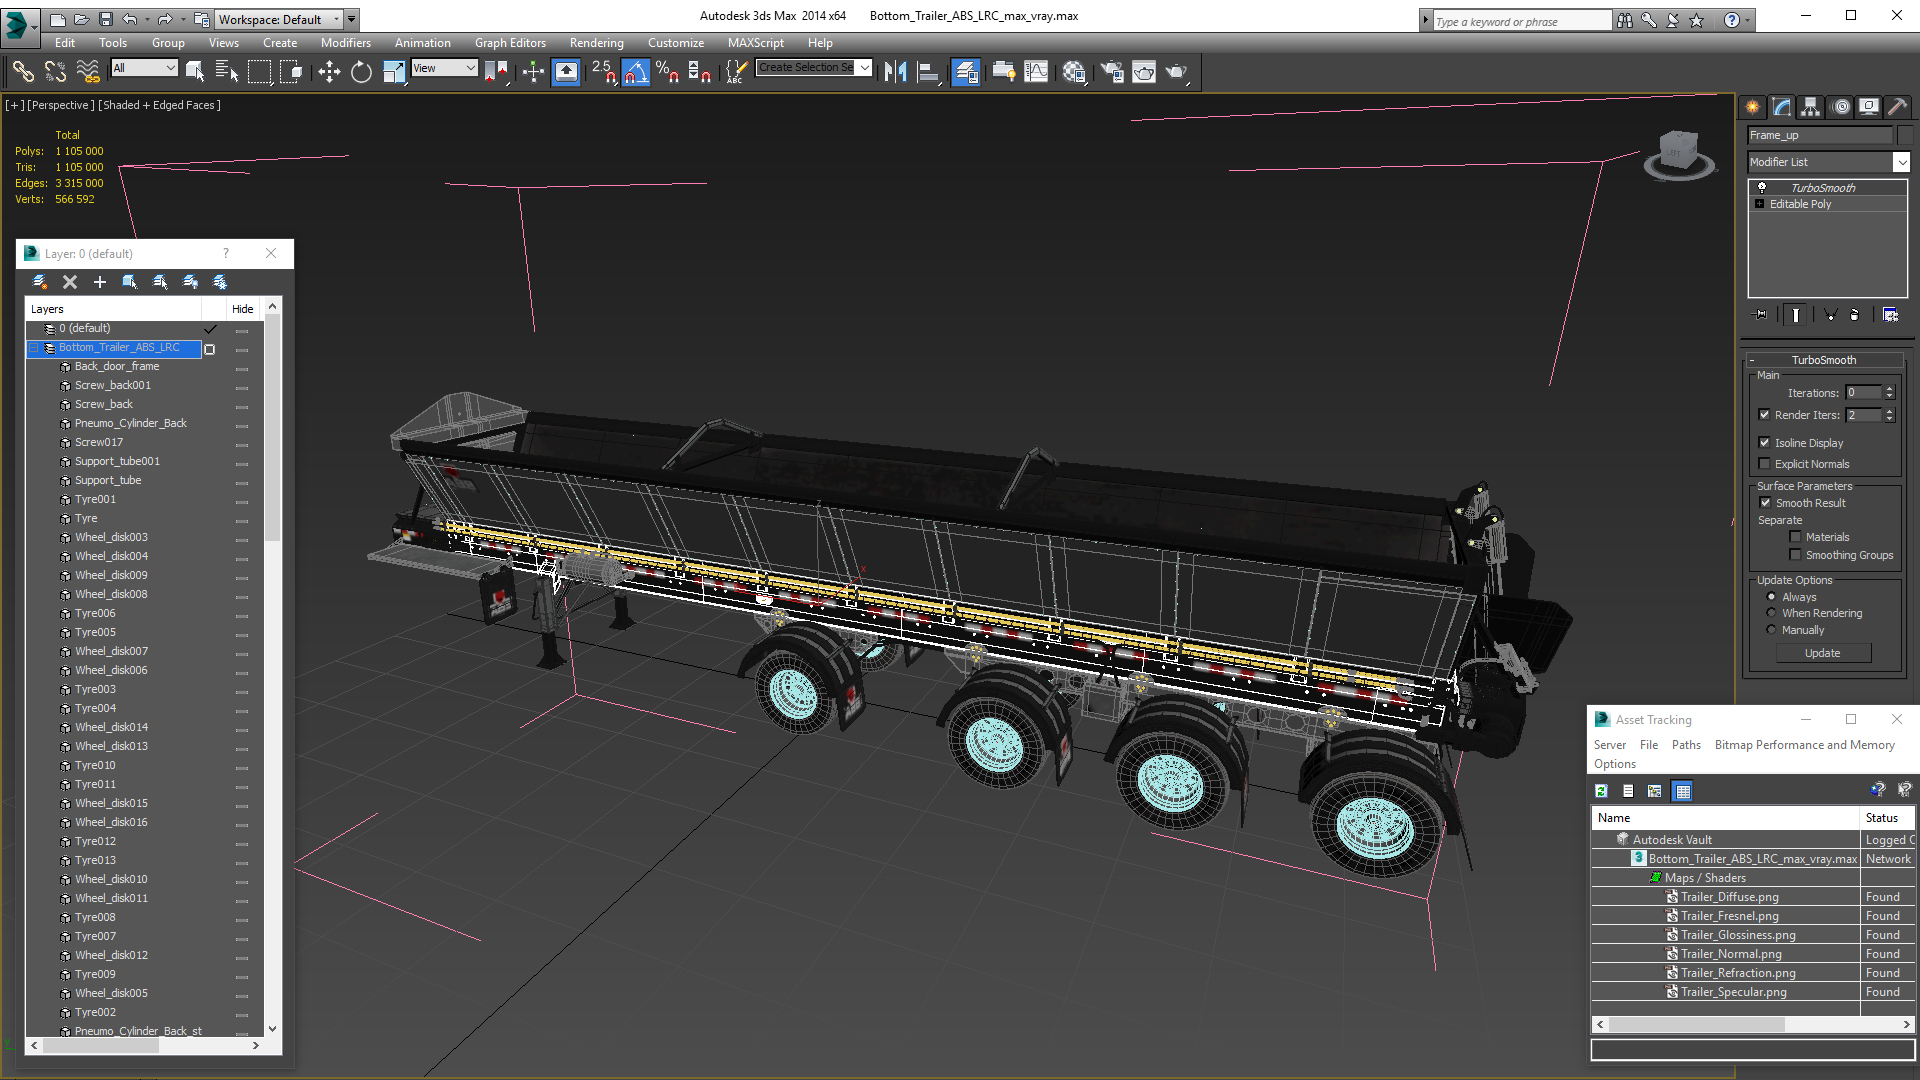The width and height of the screenshot is (1920, 1080).
Task: Increase the Iterations spinner value
Action: (1889, 389)
